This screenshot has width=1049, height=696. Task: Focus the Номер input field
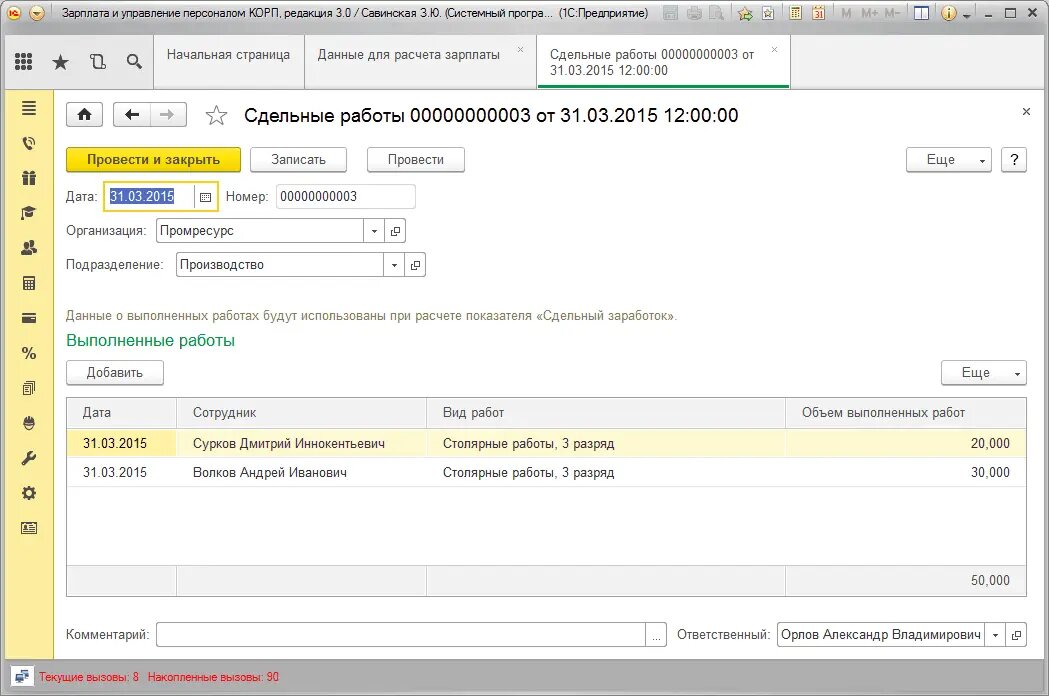tap(345, 197)
